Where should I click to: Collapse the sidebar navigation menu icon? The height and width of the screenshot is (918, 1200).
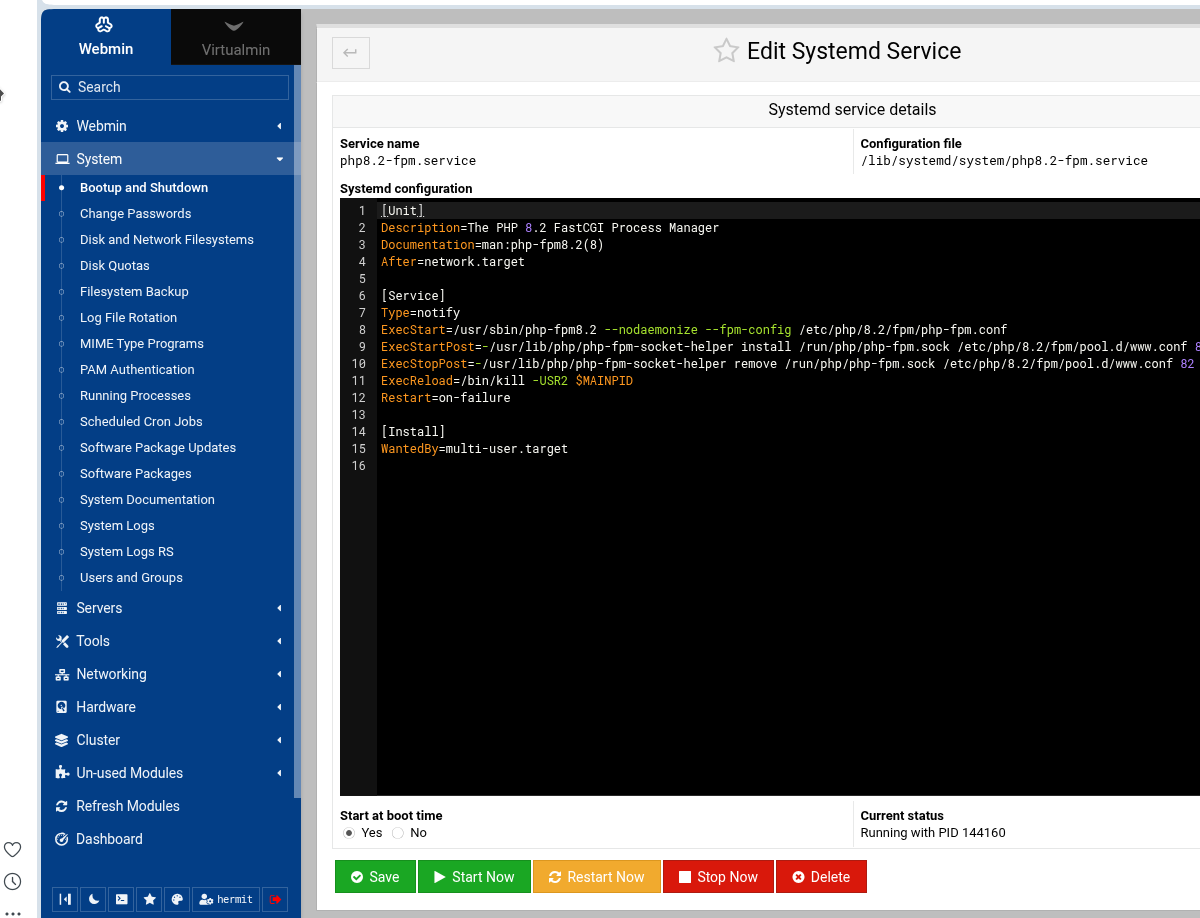coord(65,899)
